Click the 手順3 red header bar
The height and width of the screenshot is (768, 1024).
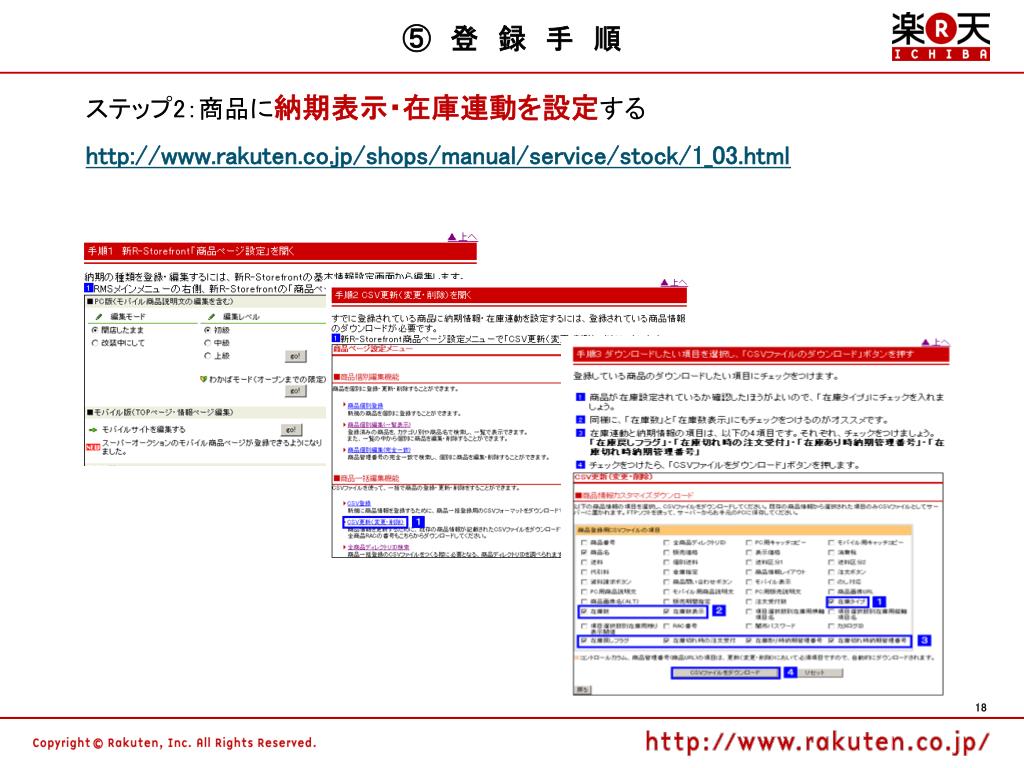[x=761, y=355]
